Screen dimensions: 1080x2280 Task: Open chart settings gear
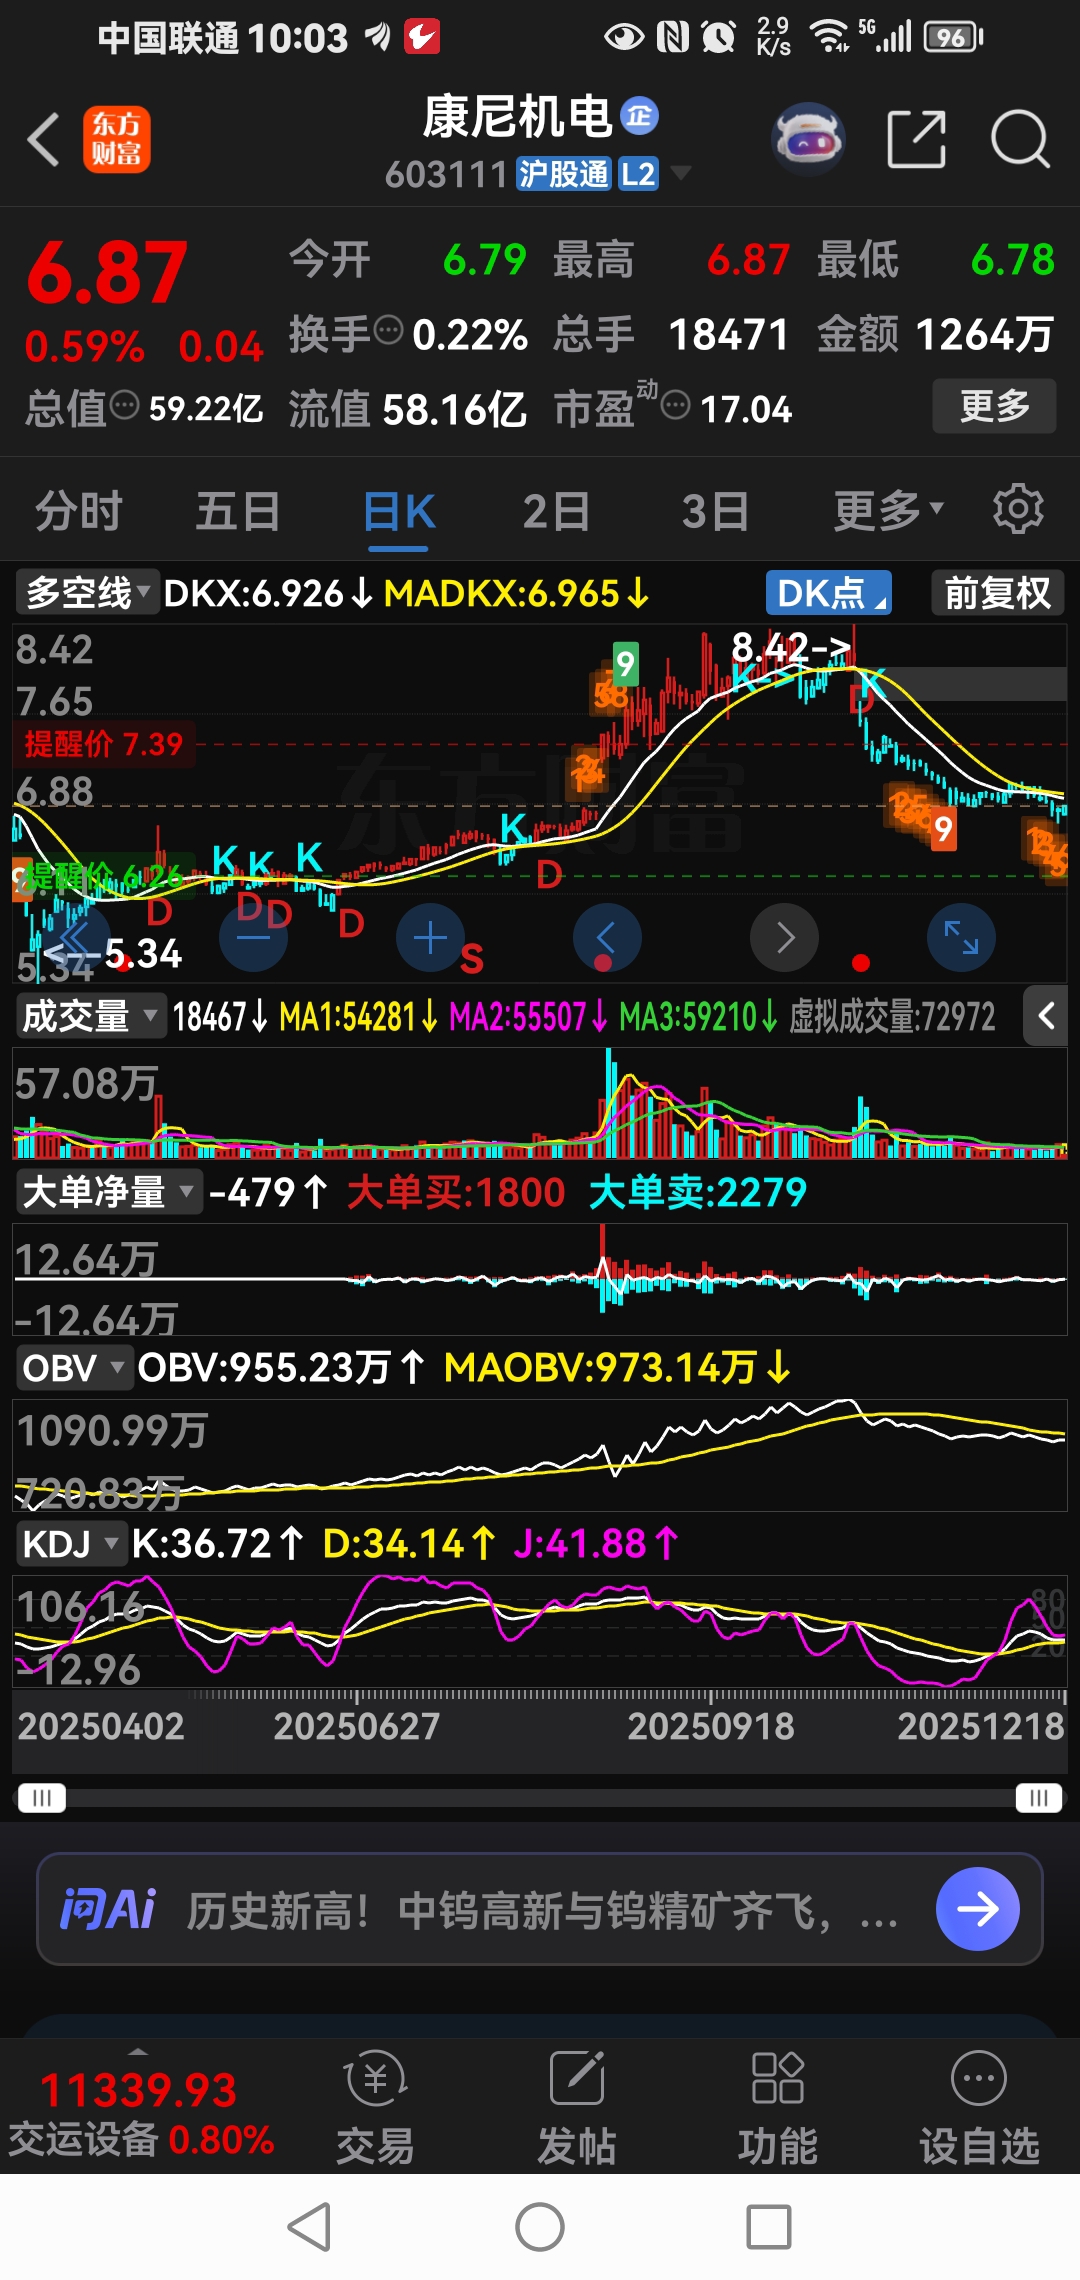click(1018, 509)
